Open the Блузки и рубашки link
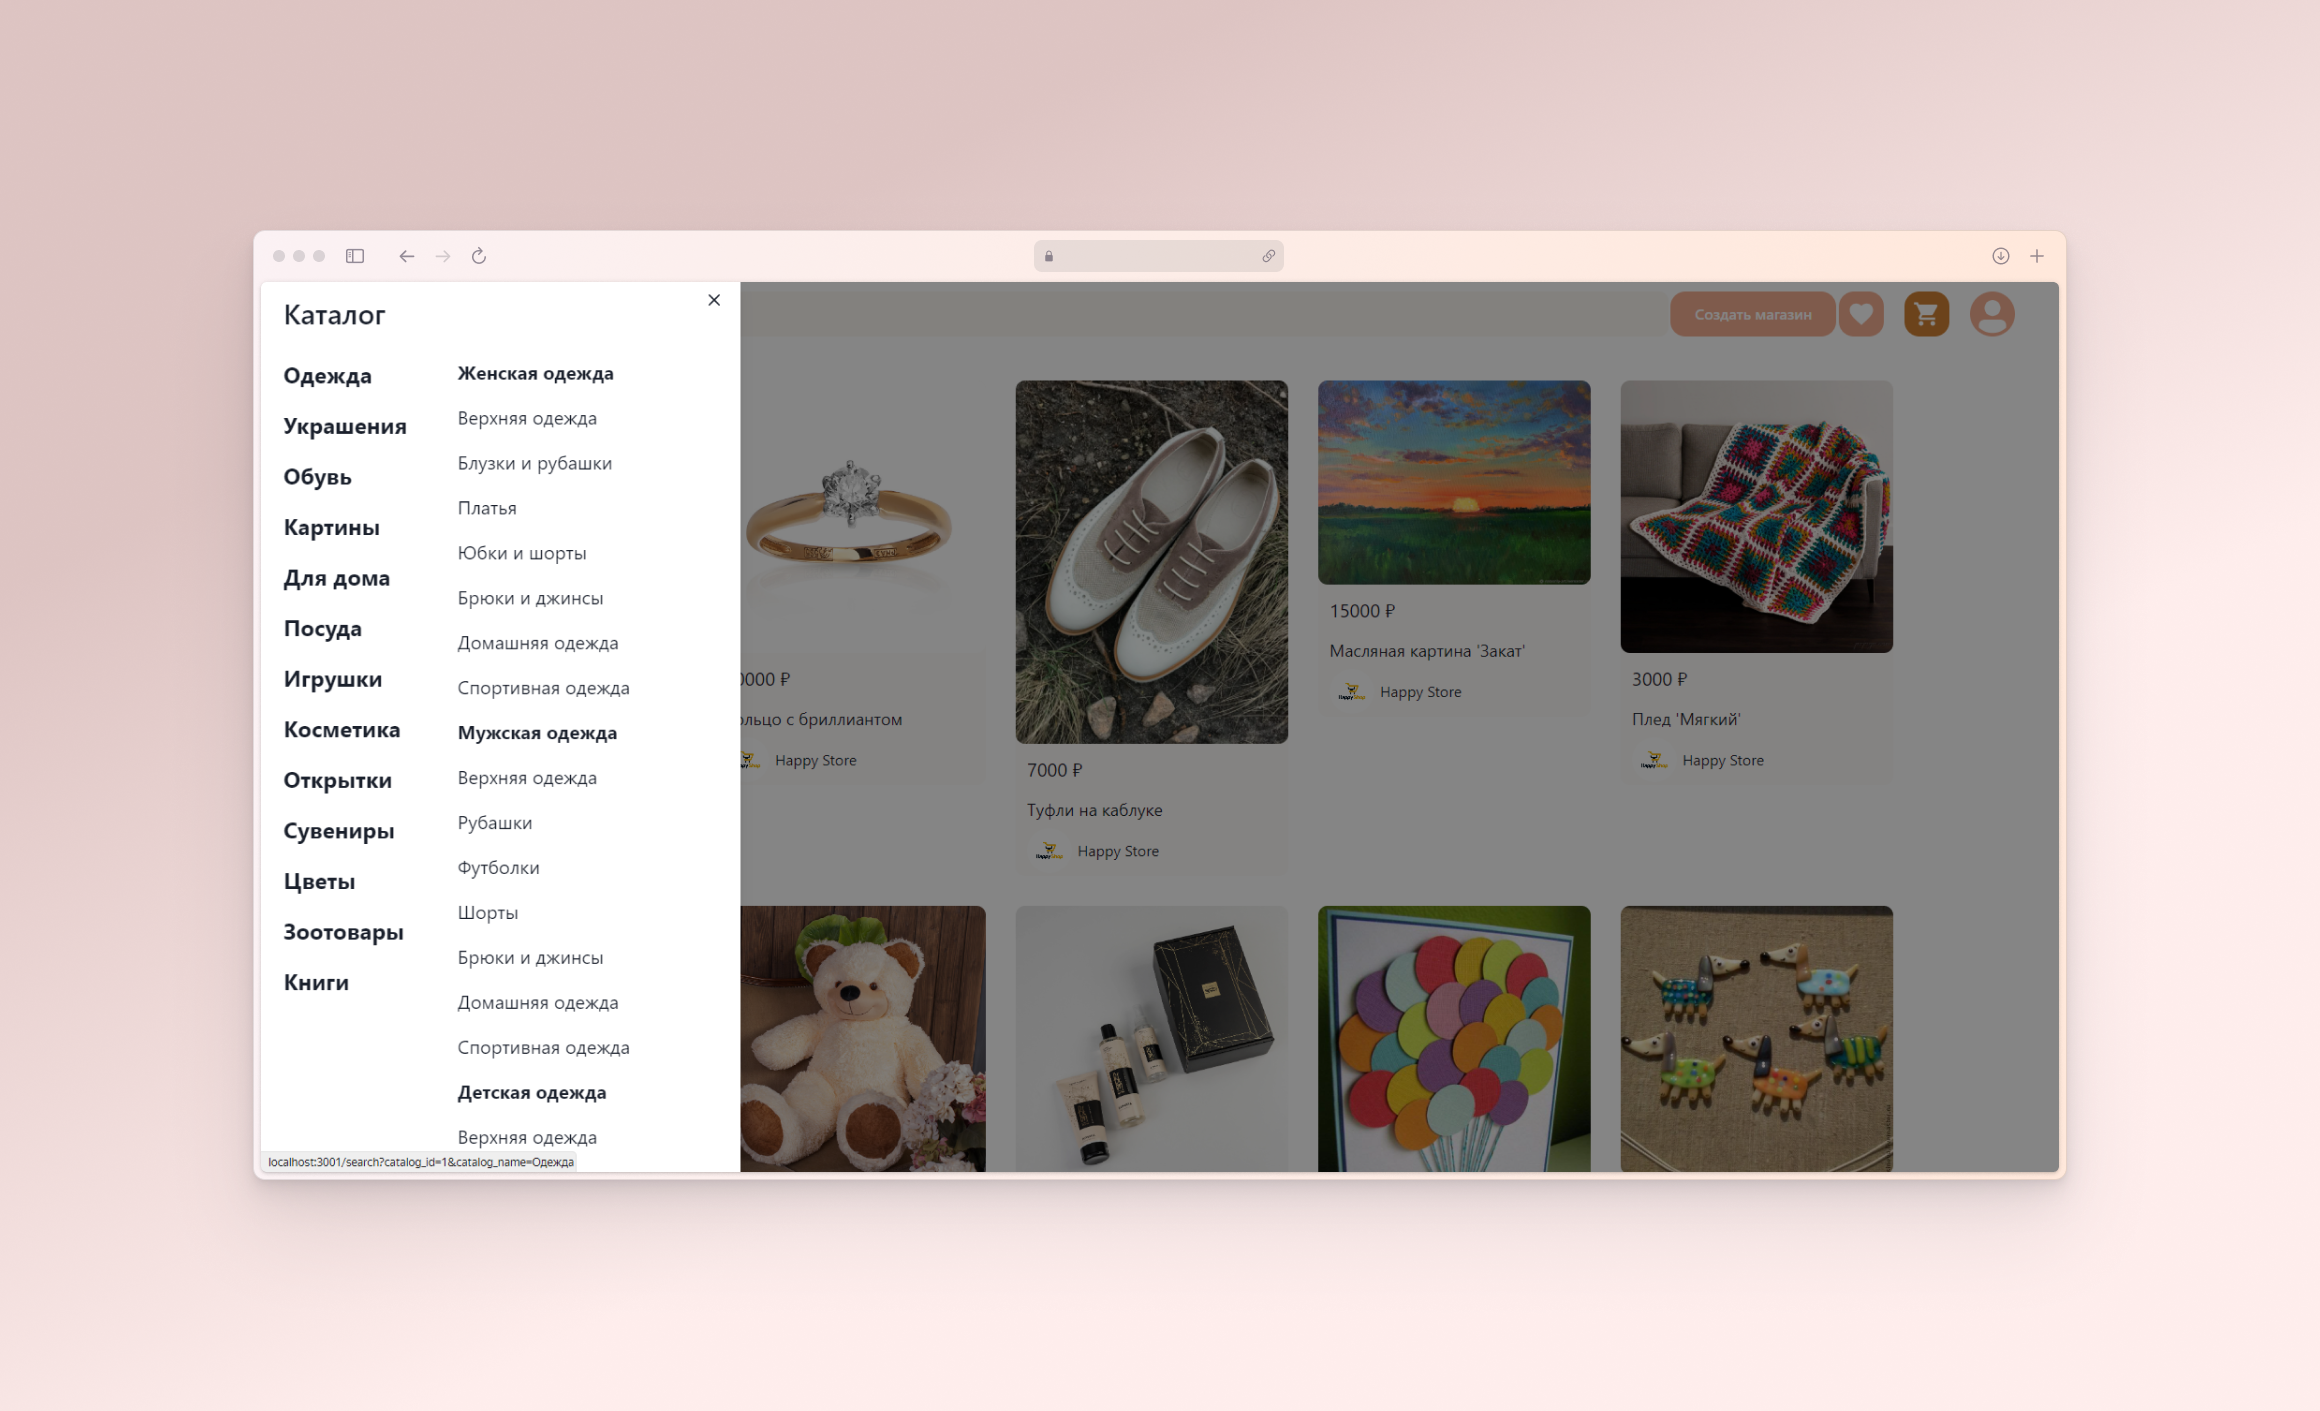The image size is (2320, 1411). coord(534,463)
